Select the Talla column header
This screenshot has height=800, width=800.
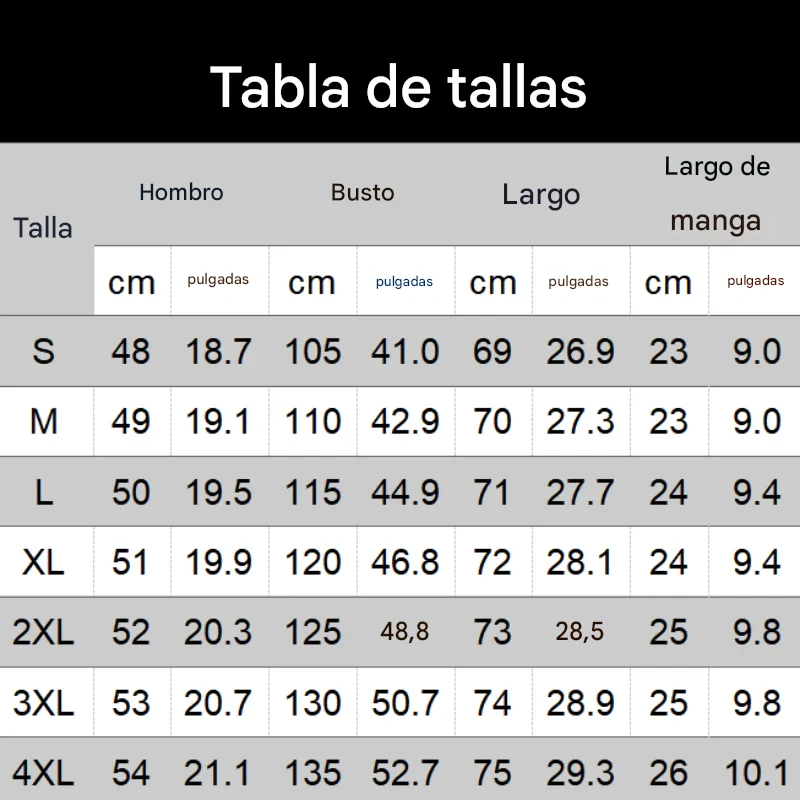(x=43, y=228)
